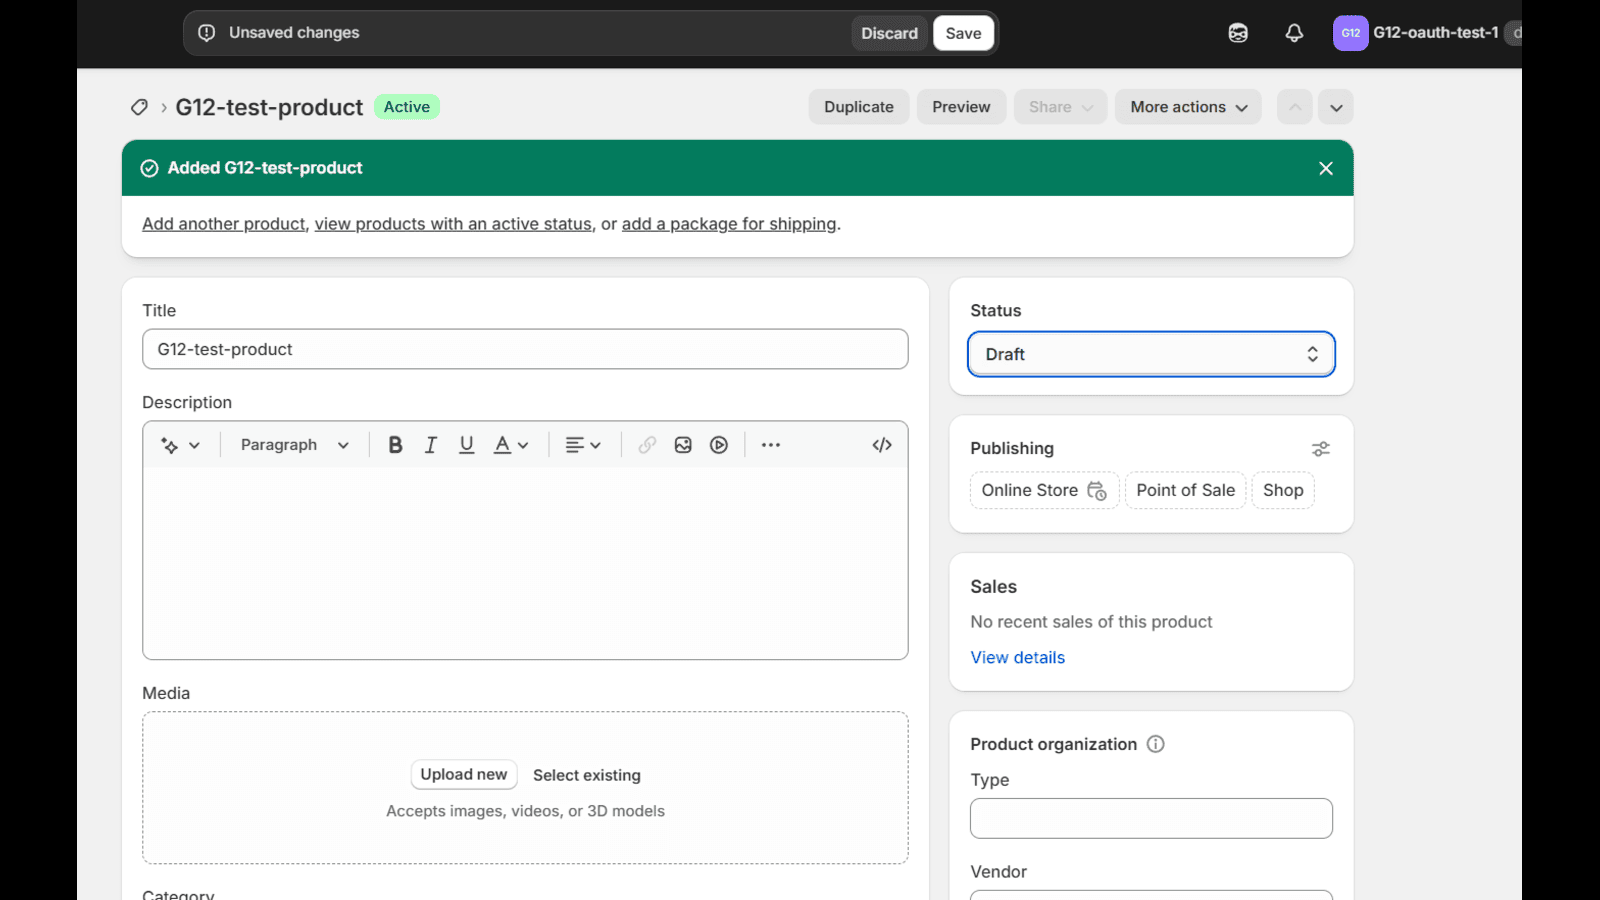Image resolution: width=1600 pixels, height=900 pixels.
Task: Toggle underline formatting
Action: click(x=466, y=444)
